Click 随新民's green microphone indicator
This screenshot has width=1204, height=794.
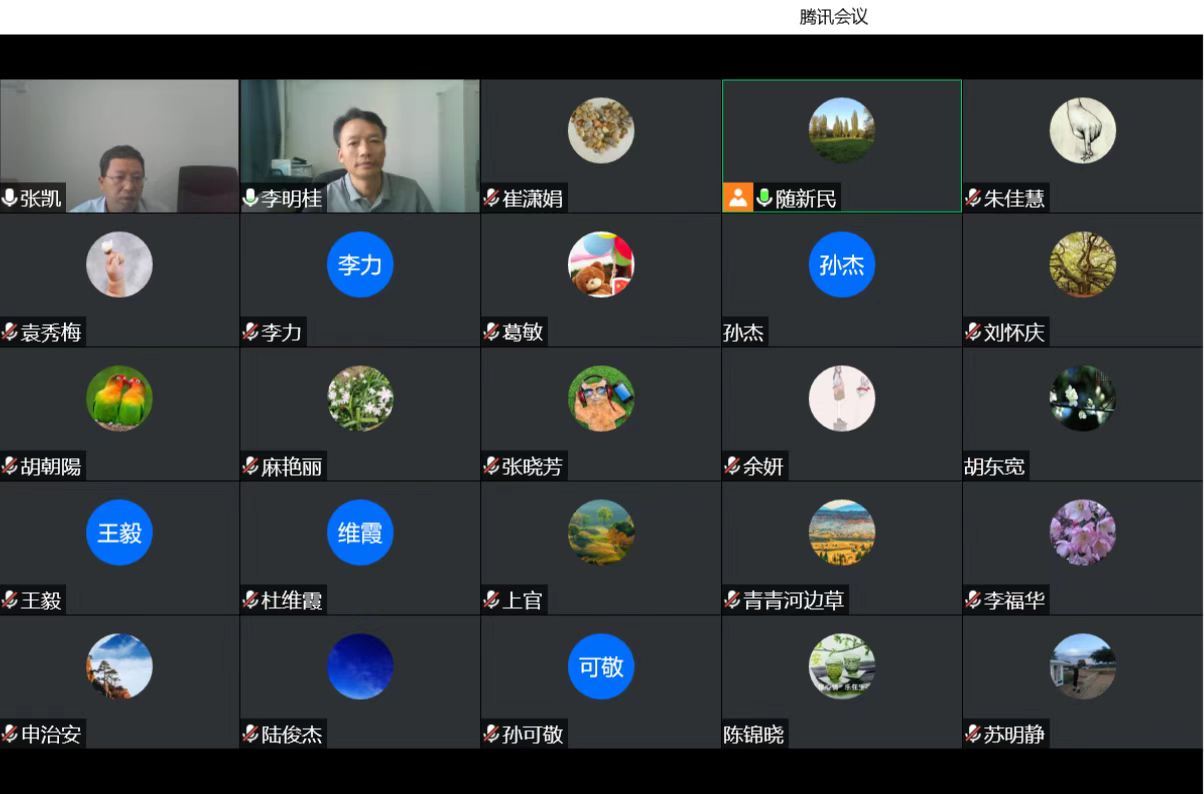(x=764, y=198)
